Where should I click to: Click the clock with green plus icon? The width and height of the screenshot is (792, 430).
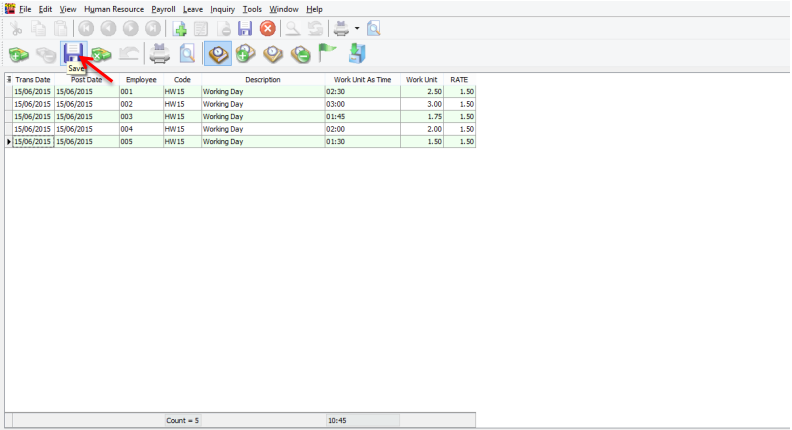coord(245,54)
